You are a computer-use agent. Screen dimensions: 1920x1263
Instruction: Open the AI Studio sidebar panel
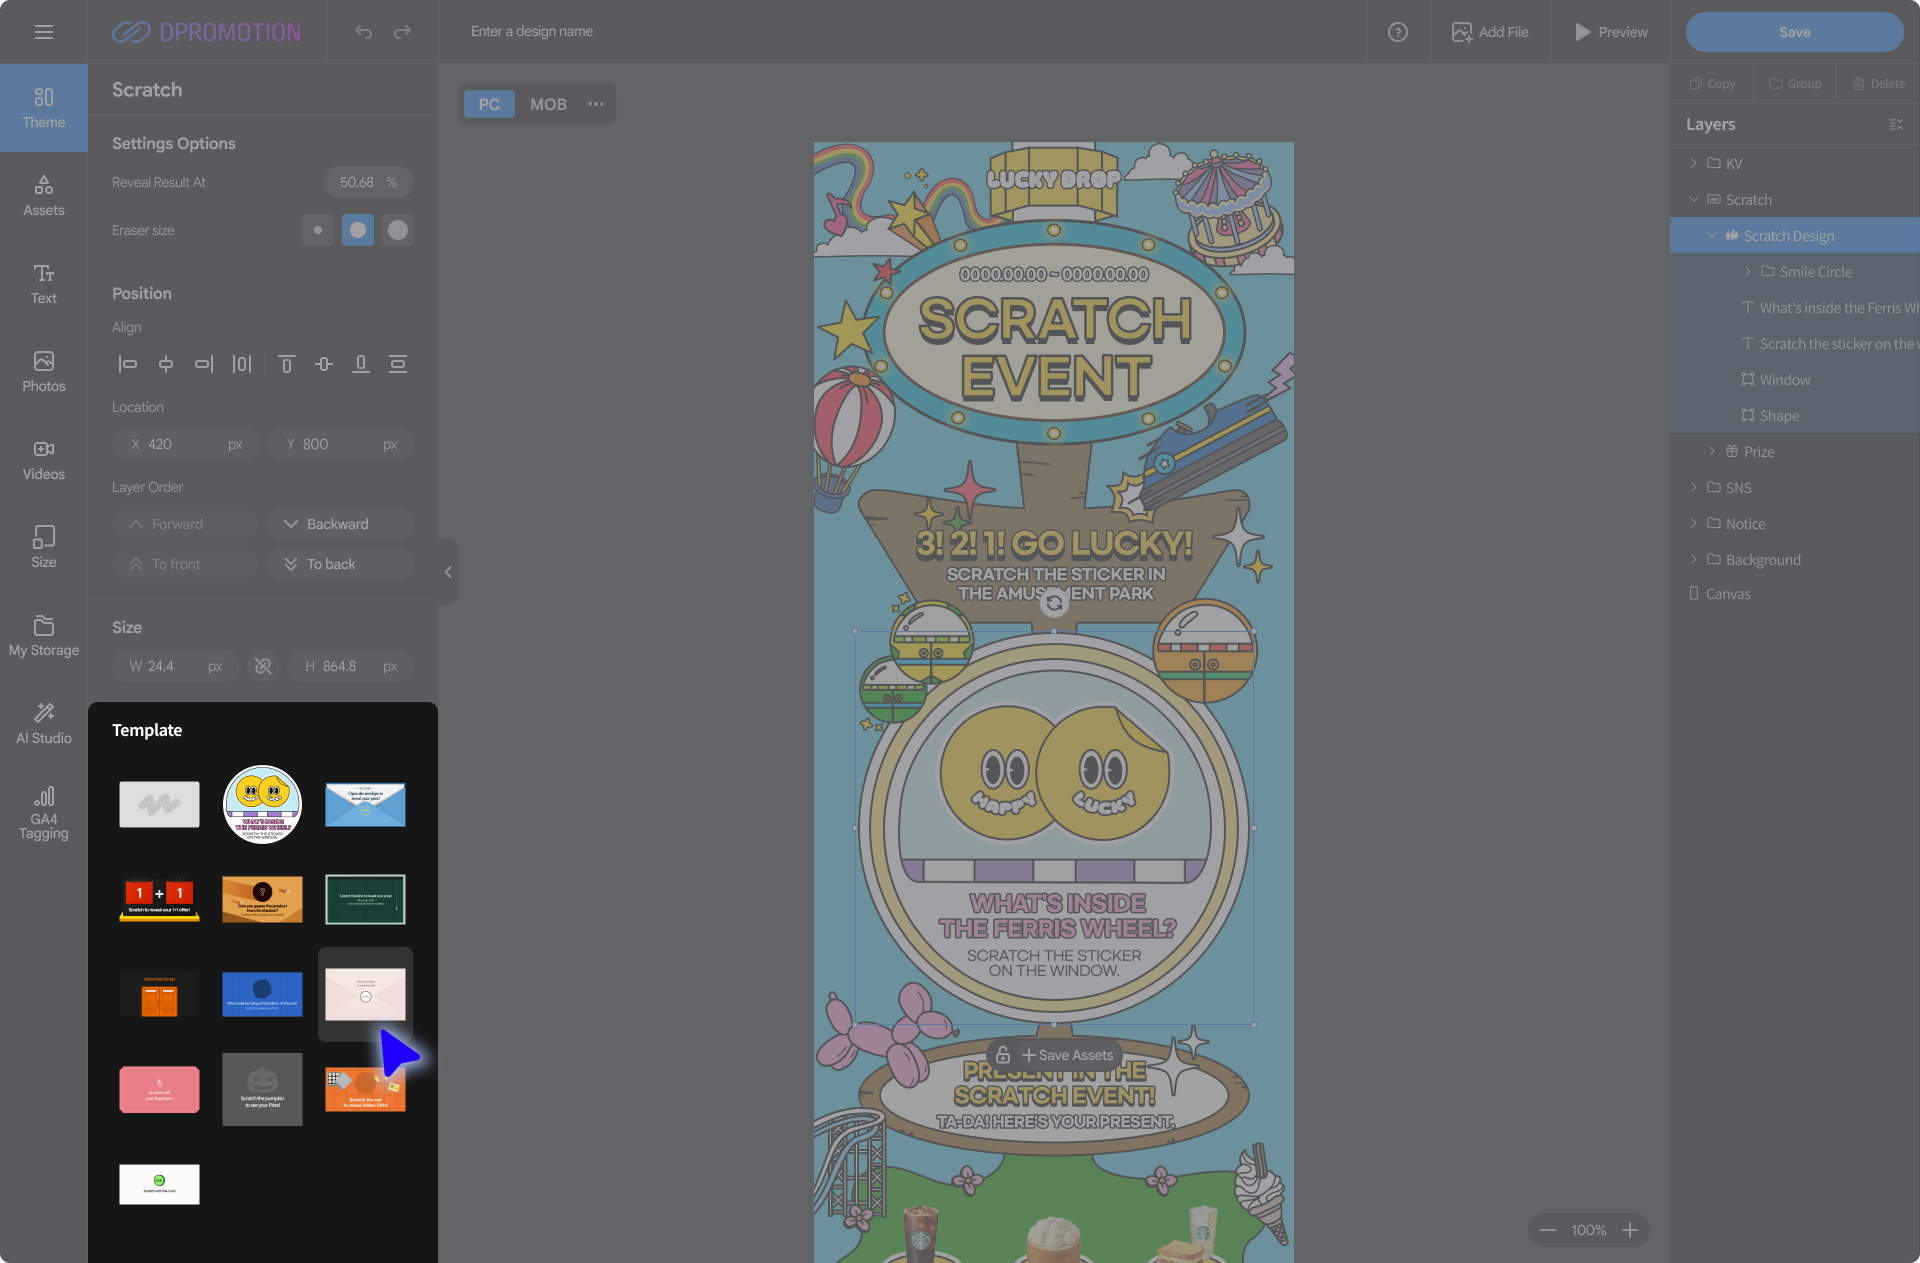(44, 723)
